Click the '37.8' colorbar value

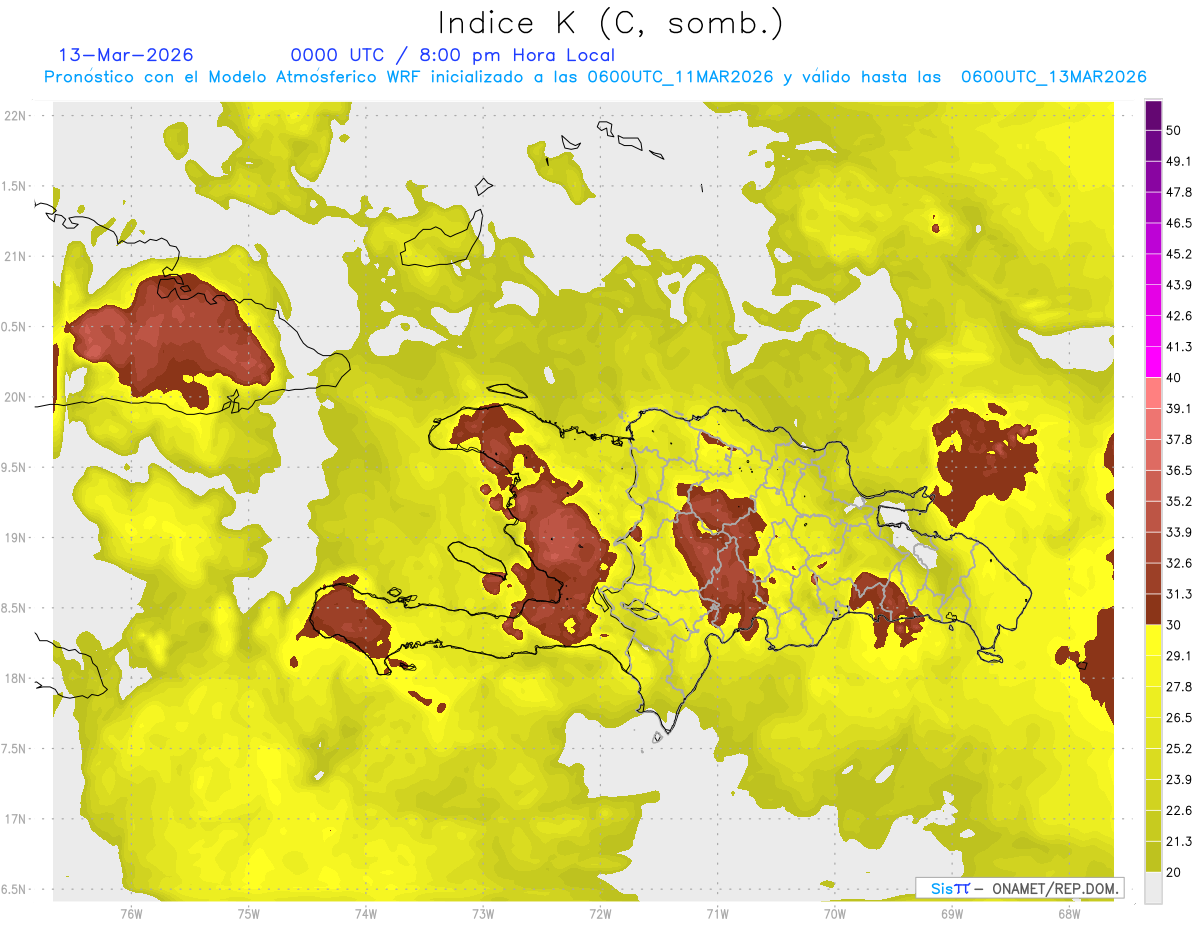pos(1179,439)
